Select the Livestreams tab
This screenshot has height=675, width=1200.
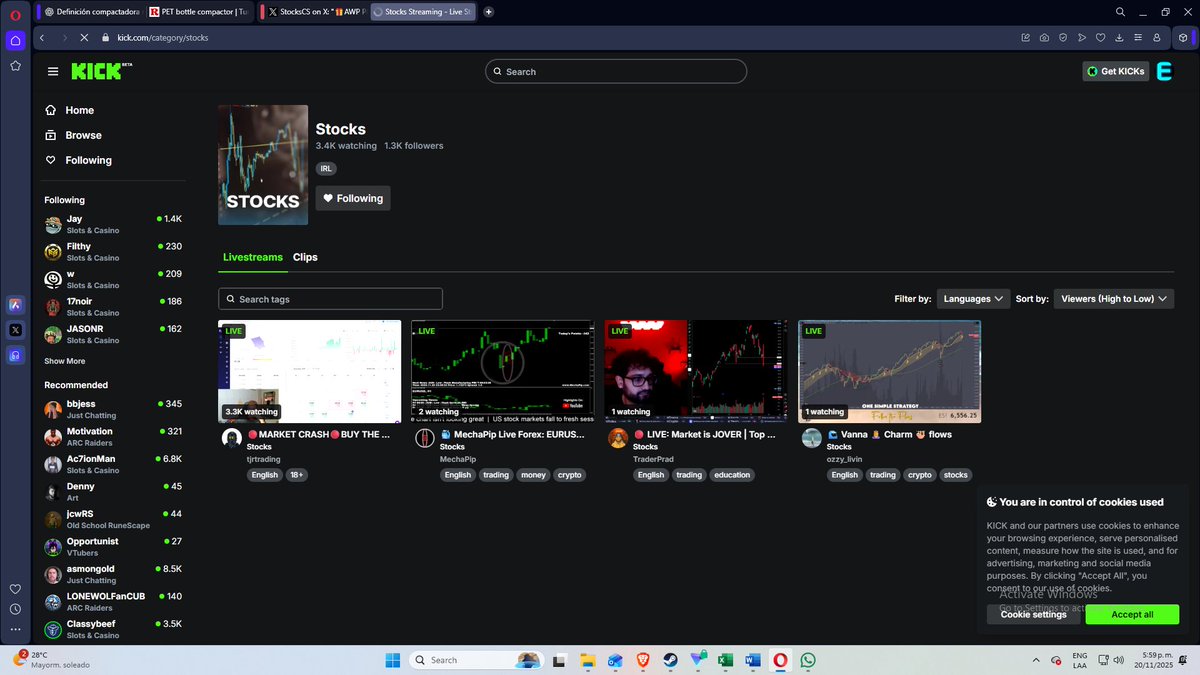coord(253,257)
